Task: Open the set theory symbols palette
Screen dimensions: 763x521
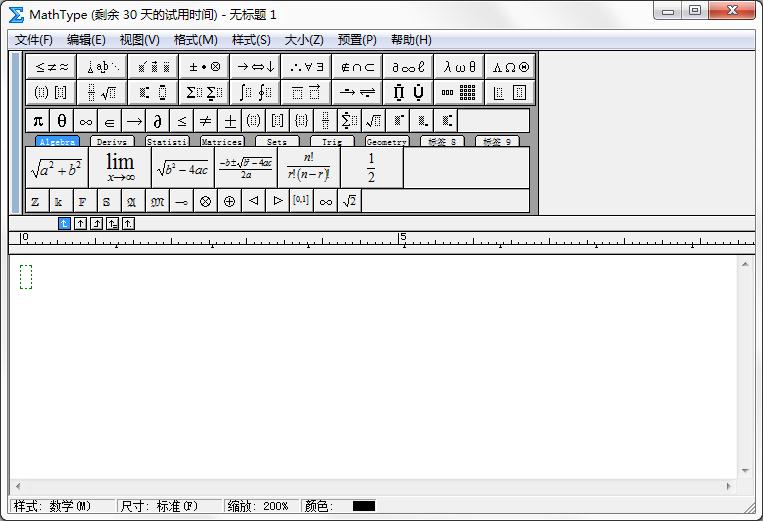Action: coord(357,67)
